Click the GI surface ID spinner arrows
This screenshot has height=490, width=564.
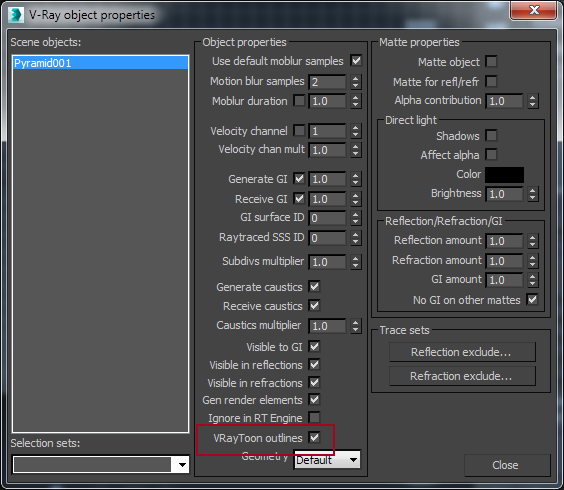point(355,218)
